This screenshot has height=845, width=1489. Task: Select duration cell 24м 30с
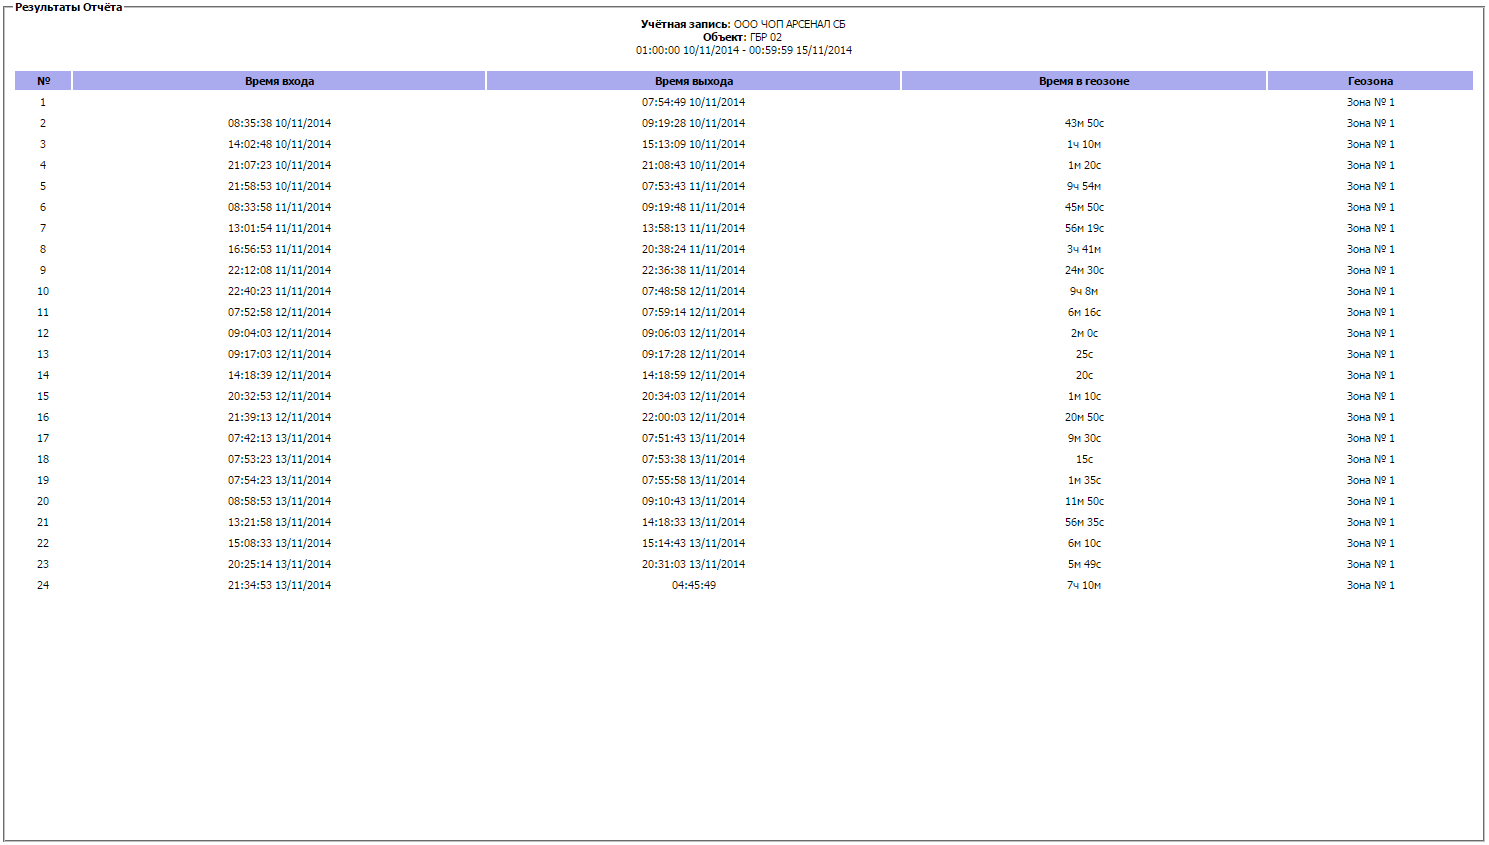click(x=1084, y=270)
